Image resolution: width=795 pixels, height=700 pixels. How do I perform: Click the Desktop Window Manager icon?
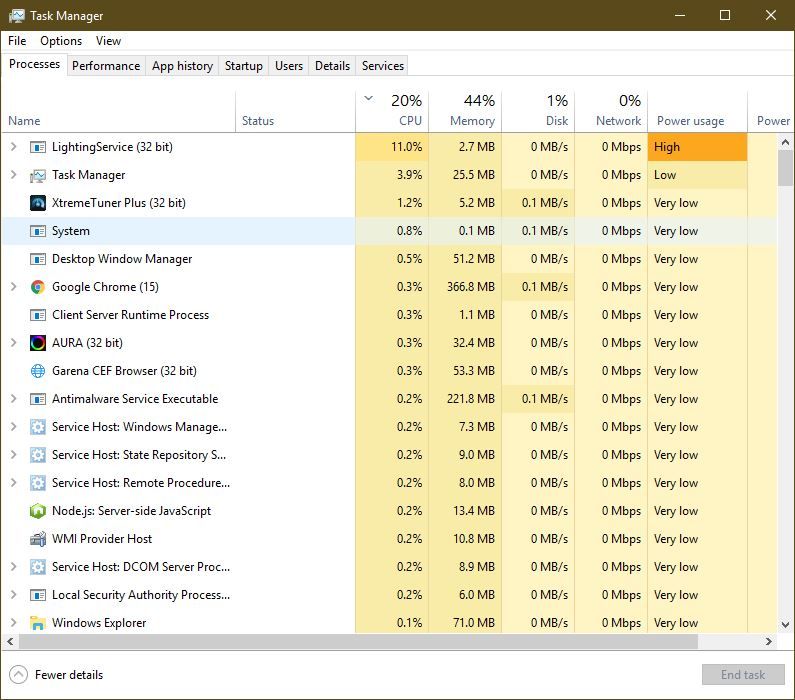click(38, 259)
